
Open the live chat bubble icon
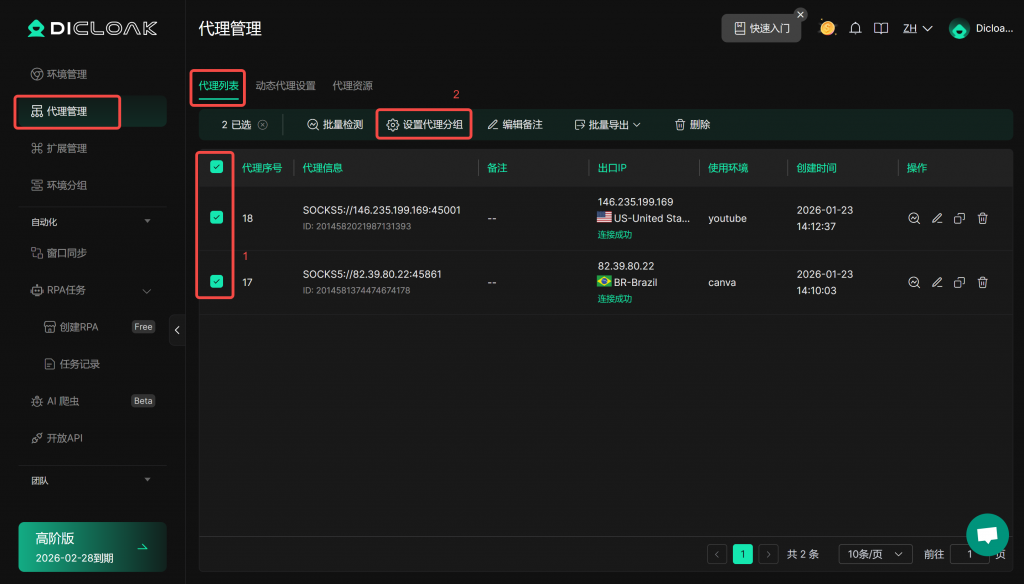(987, 534)
